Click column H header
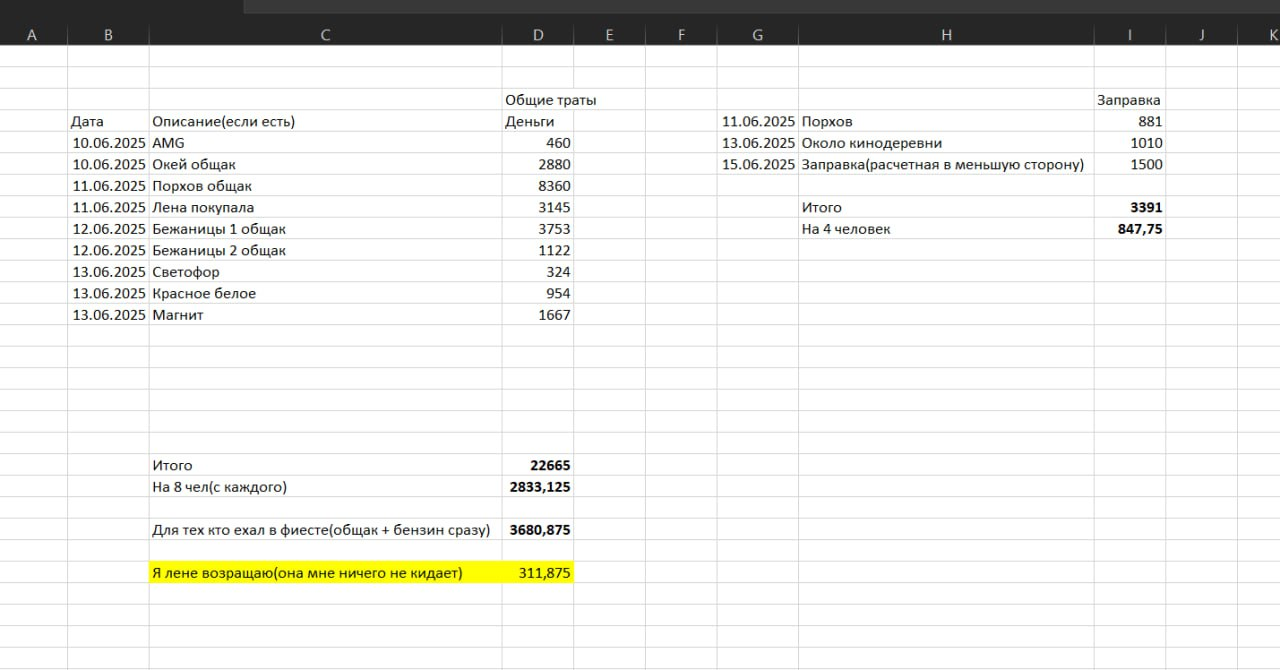This screenshot has height=670, width=1280. 946,35
